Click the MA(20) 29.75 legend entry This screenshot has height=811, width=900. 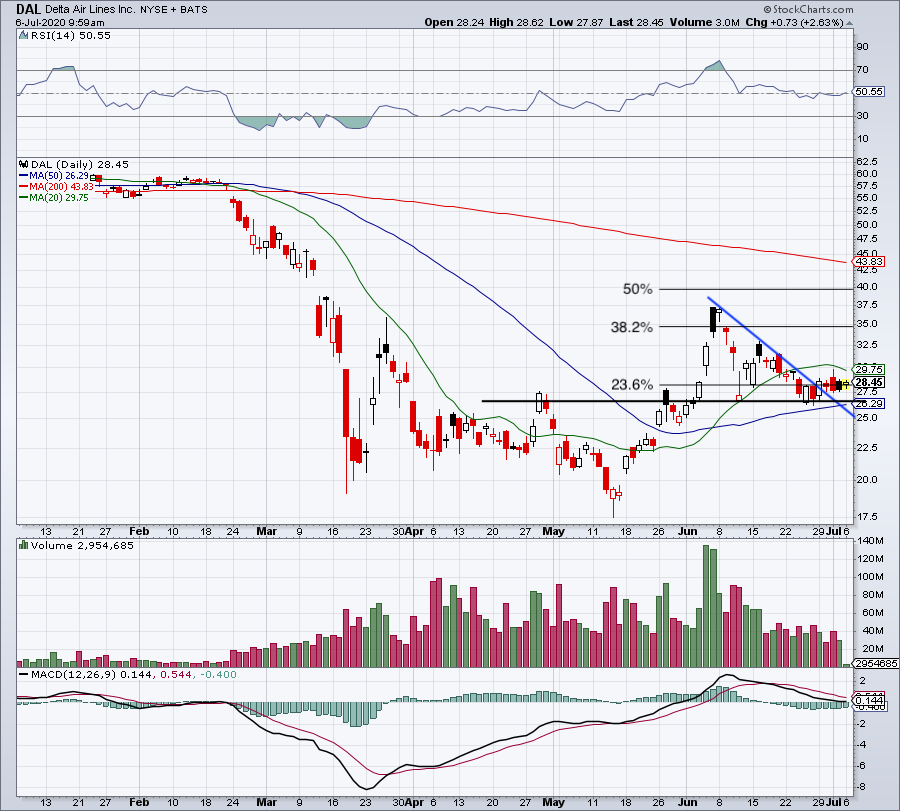55,197
